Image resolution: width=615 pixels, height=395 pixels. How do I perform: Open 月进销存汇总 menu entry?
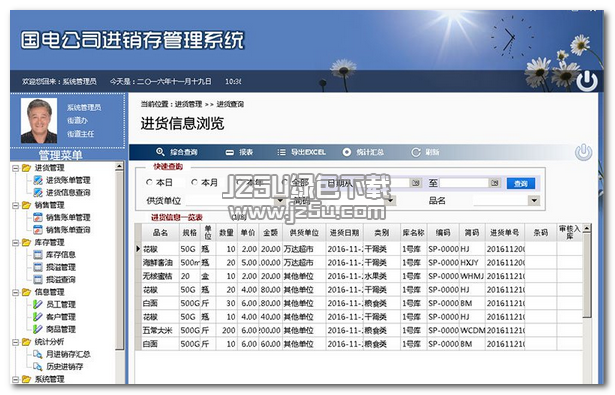coord(68,354)
